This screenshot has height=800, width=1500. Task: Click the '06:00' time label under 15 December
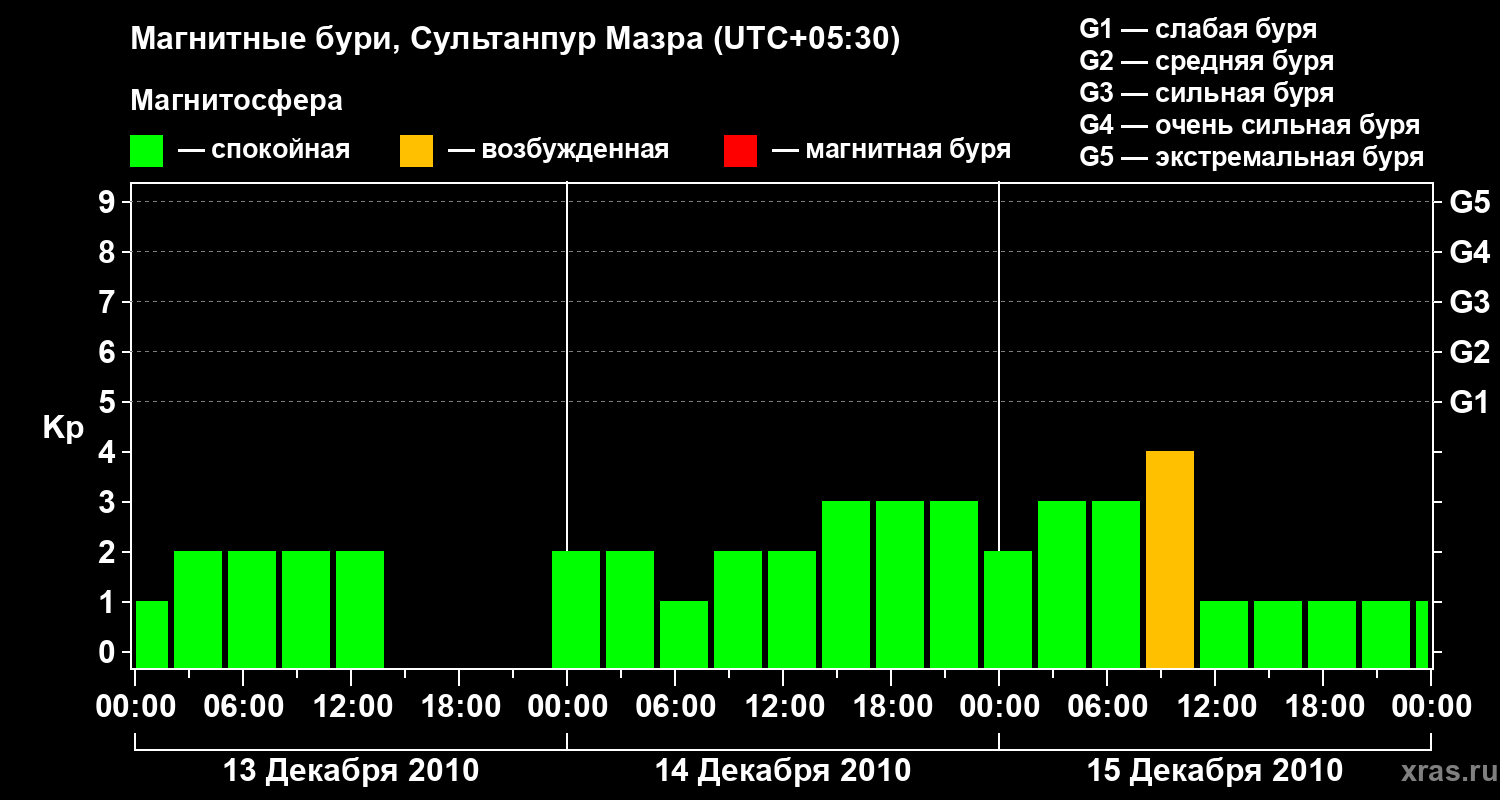(x=1107, y=707)
